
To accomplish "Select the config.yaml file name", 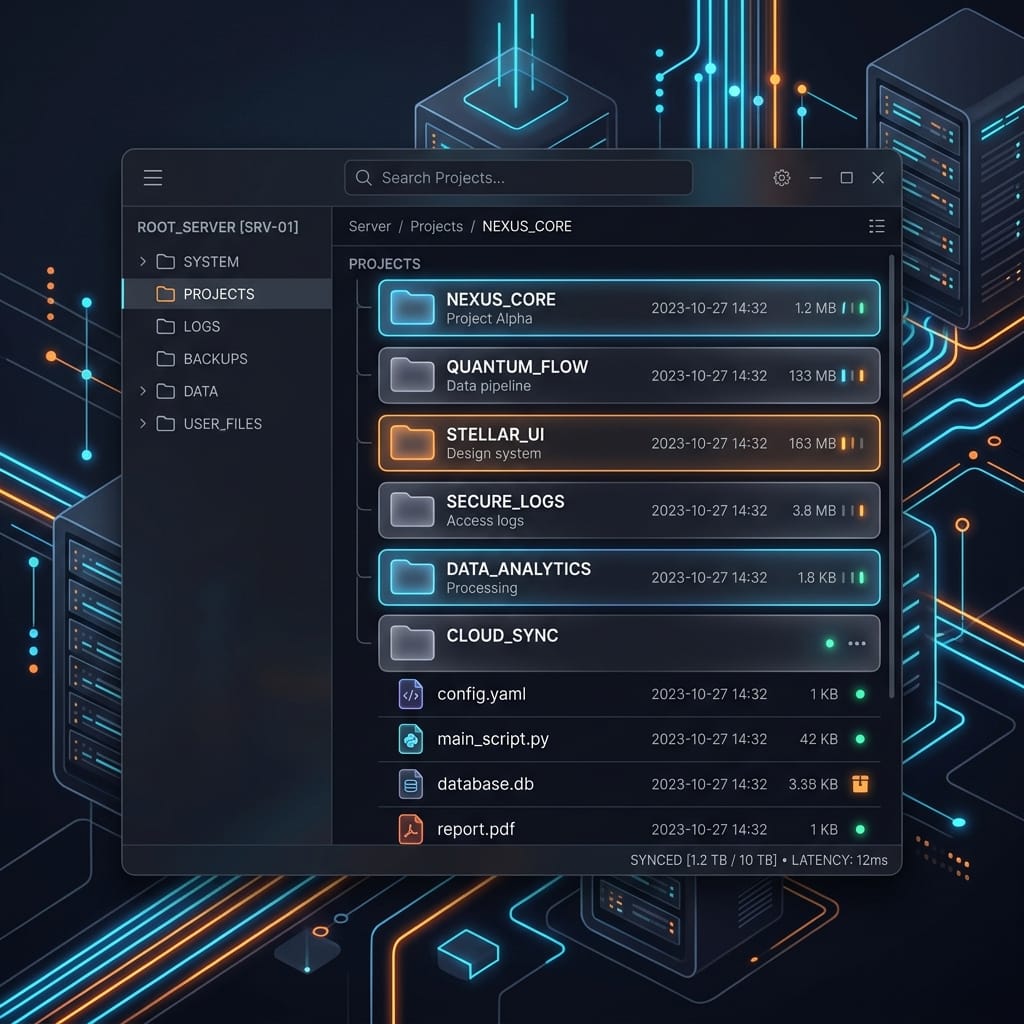I will [x=481, y=694].
